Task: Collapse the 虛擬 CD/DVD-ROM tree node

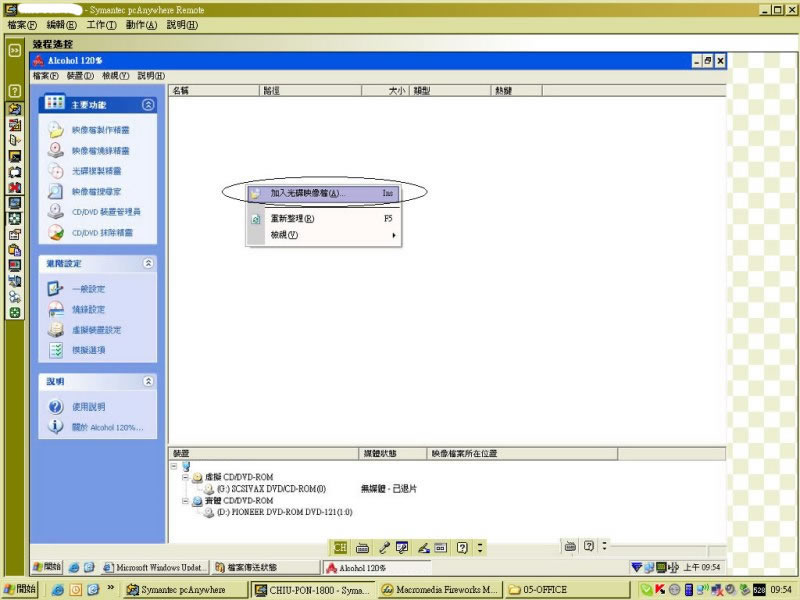Action: [x=185, y=478]
